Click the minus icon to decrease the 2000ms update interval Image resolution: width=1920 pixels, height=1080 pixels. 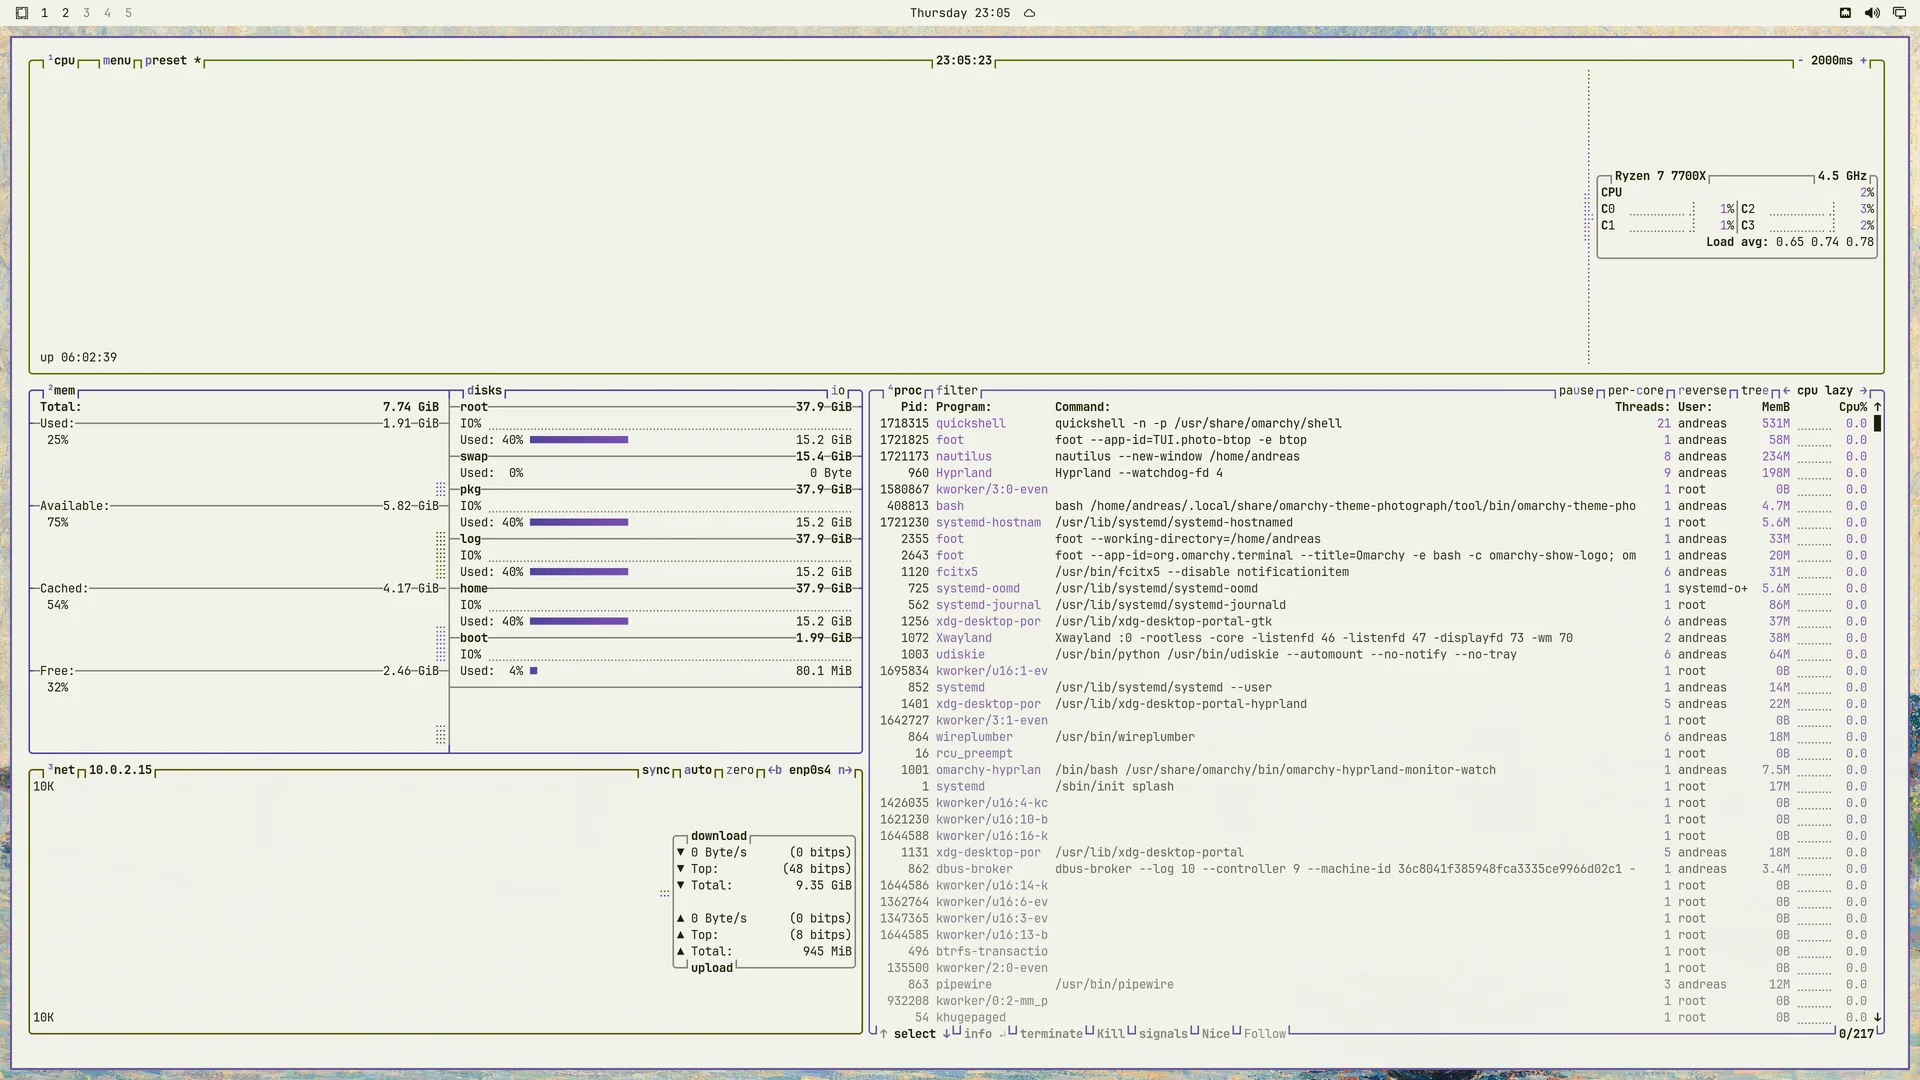pos(1800,61)
